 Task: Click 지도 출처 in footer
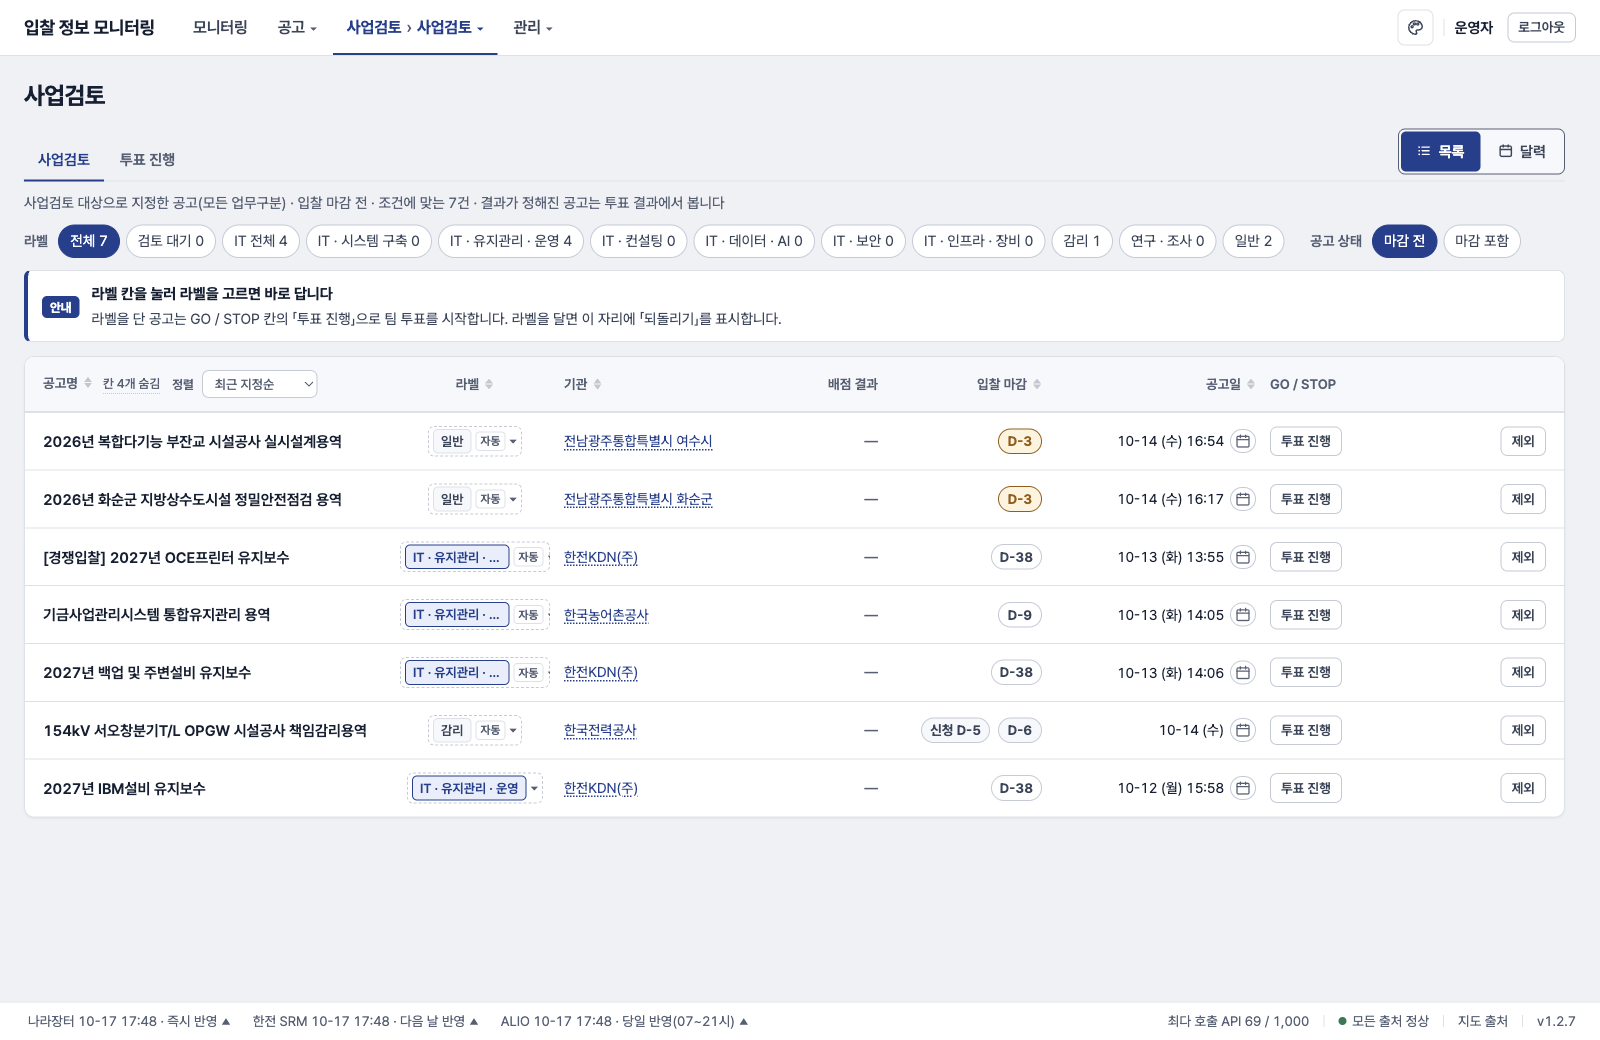pos(1482,1021)
